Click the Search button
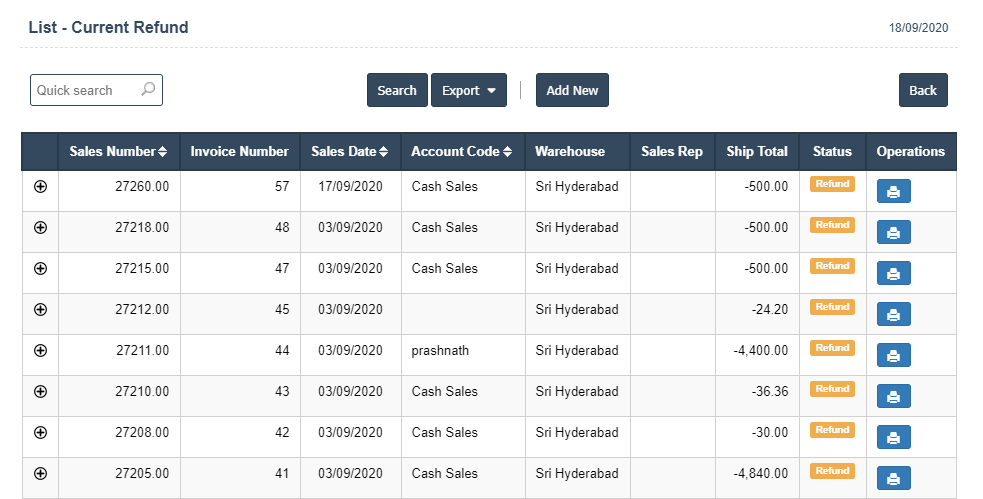 coord(397,90)
